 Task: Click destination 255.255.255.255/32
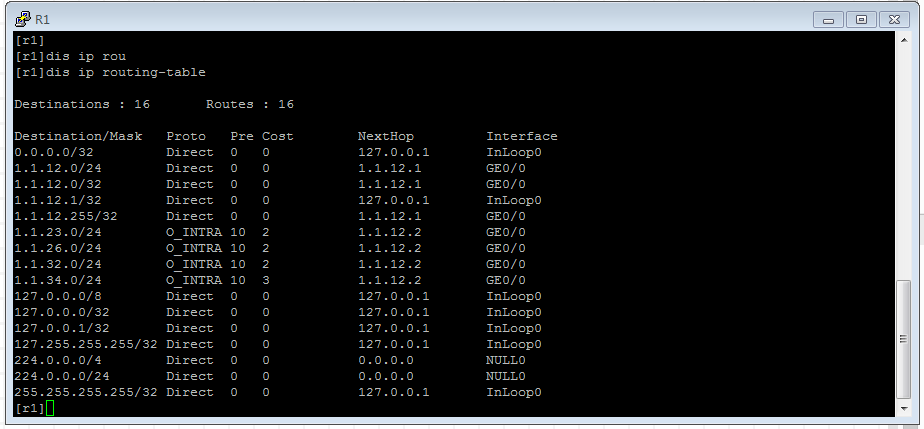(86, 392)
